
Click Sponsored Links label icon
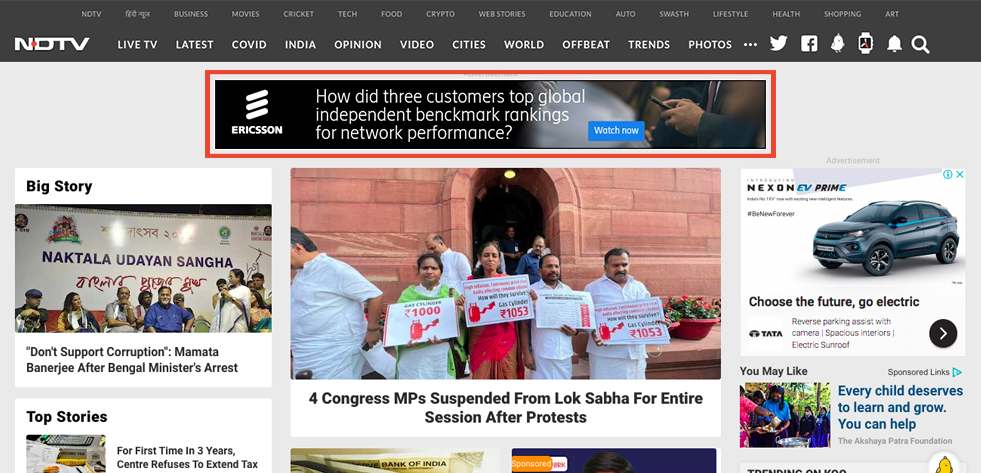coord(957,372)
